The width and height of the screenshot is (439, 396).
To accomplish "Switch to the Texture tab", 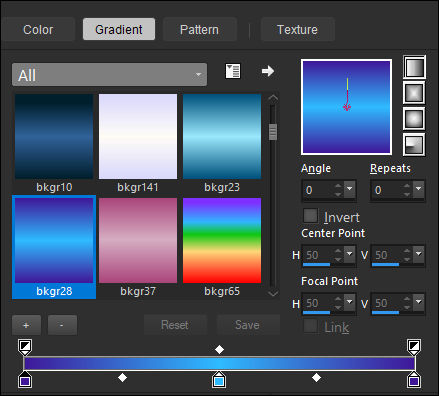I will click(297, 29).
